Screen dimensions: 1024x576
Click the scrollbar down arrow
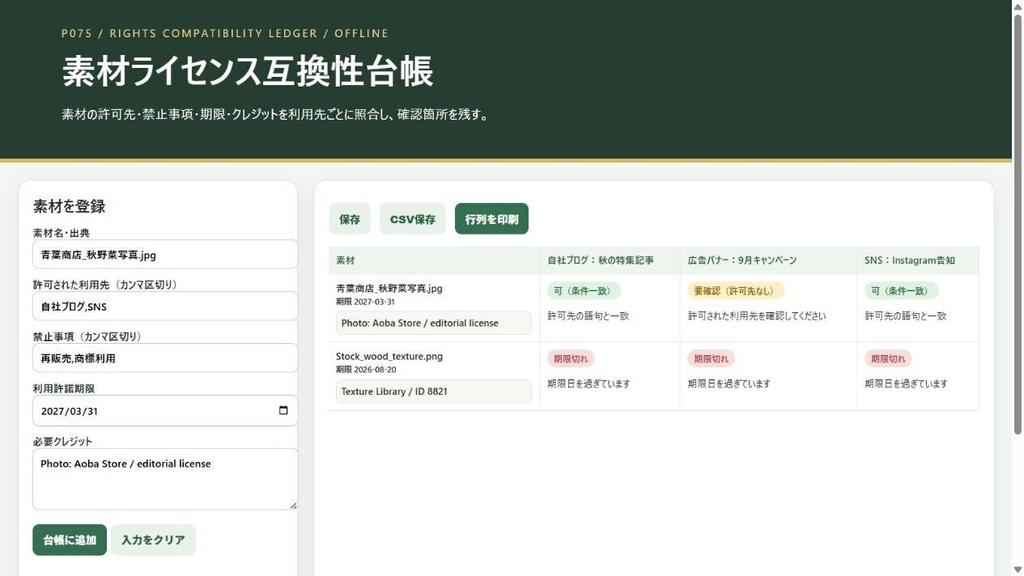click(x=1017, y=570)
